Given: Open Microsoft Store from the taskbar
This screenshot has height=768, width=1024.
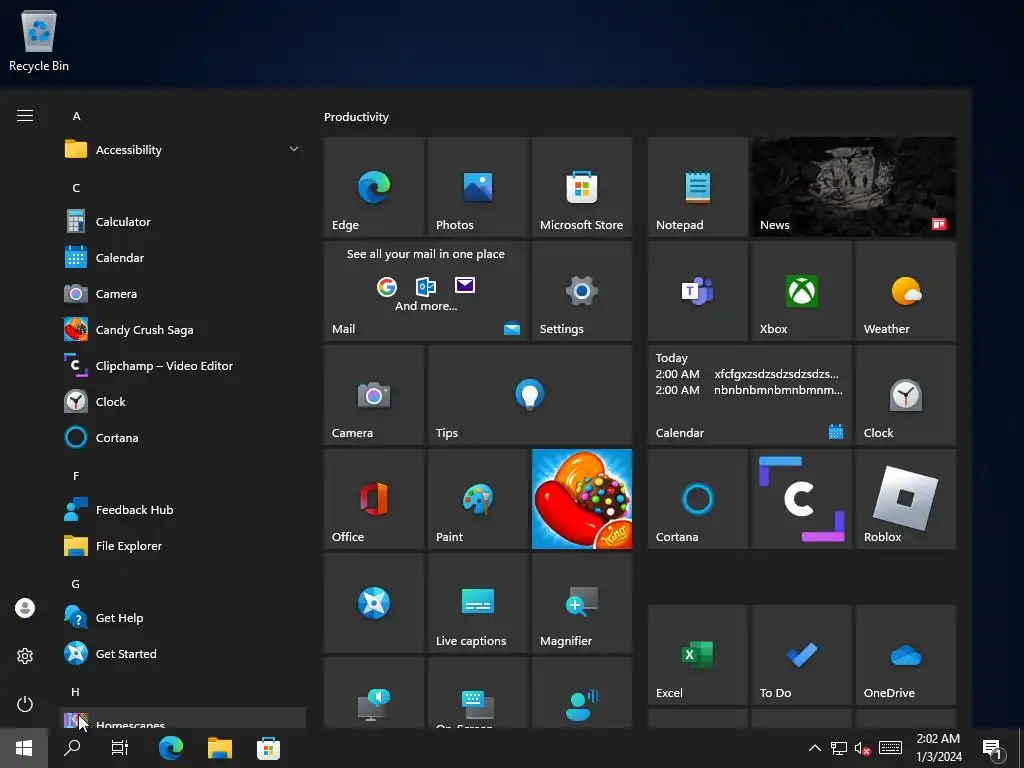Looking at the screenshot, I should 268,748.
